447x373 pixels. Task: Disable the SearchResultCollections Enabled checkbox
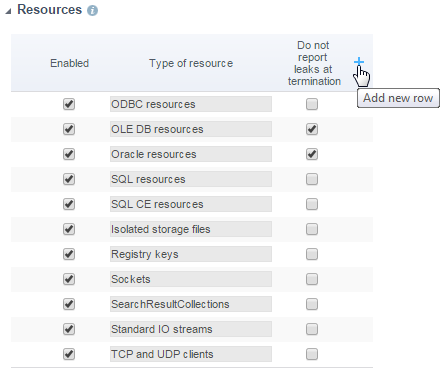[69, 304]
